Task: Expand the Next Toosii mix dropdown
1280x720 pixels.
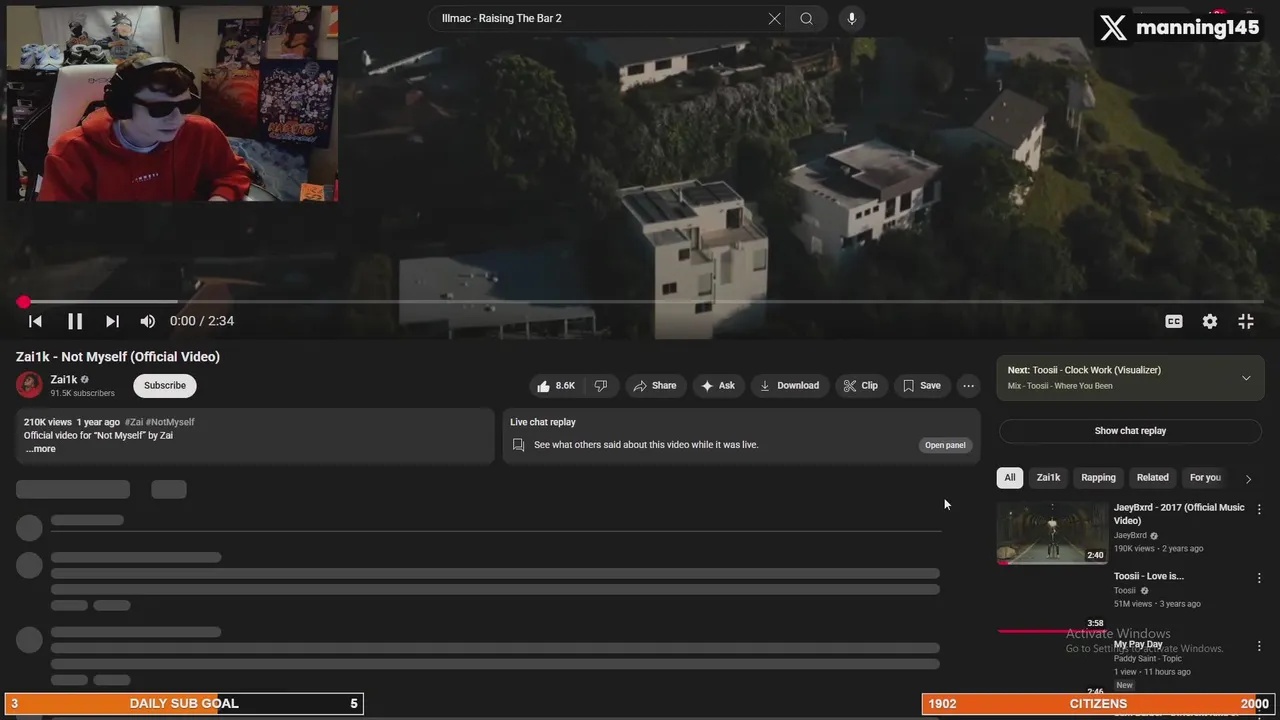Action: (x=1246, y=378)
